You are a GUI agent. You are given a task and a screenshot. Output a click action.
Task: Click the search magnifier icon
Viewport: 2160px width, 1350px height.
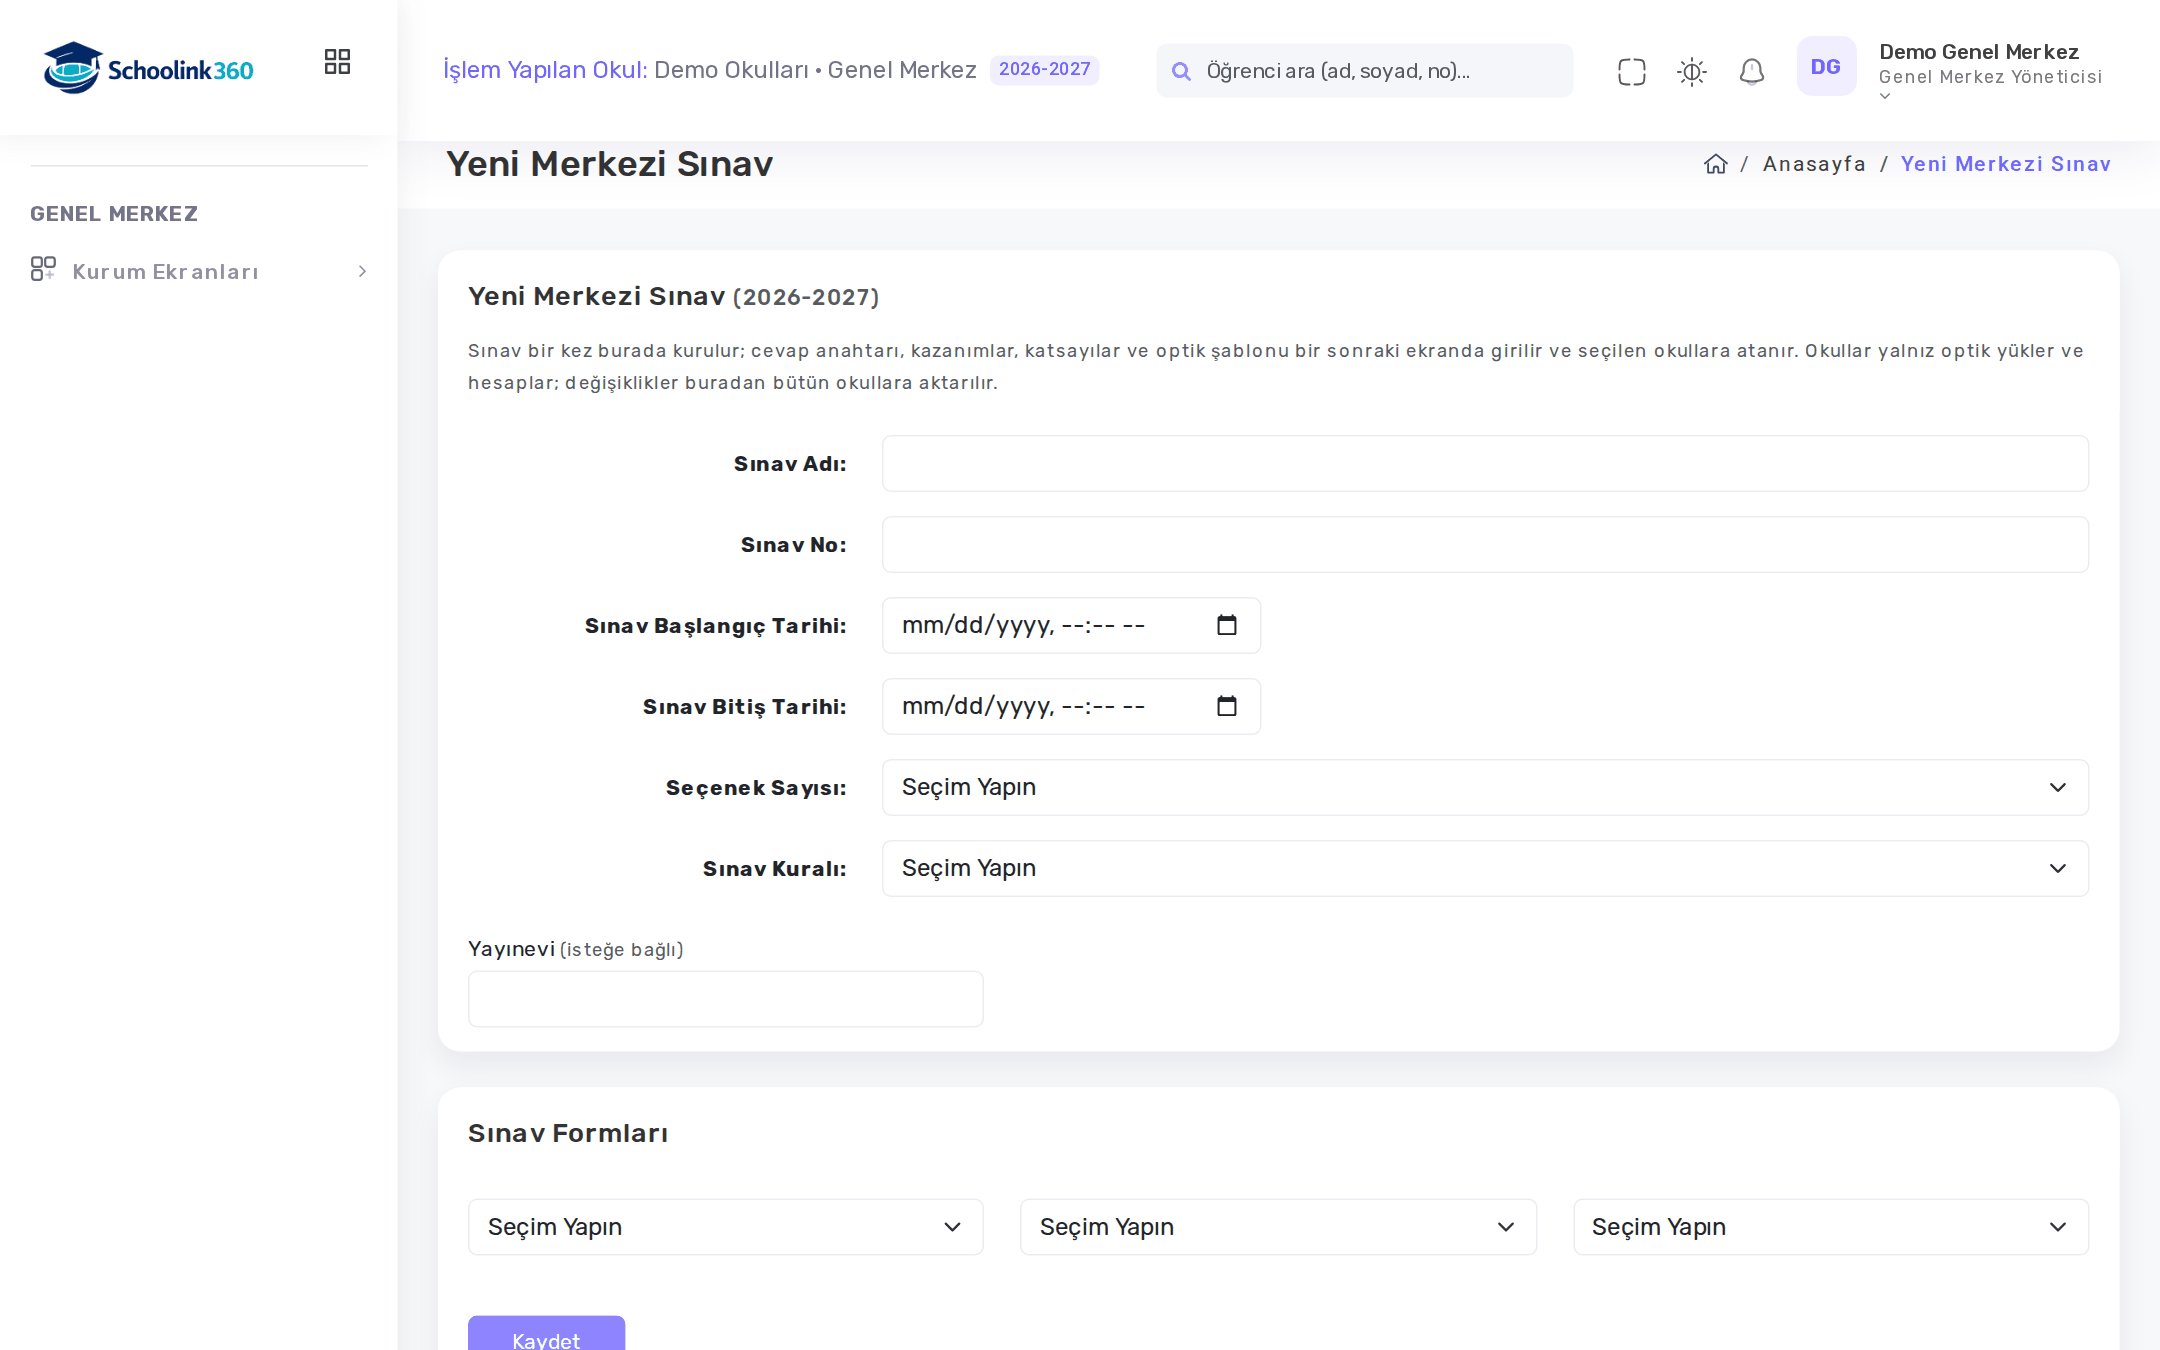(1181, 71)
